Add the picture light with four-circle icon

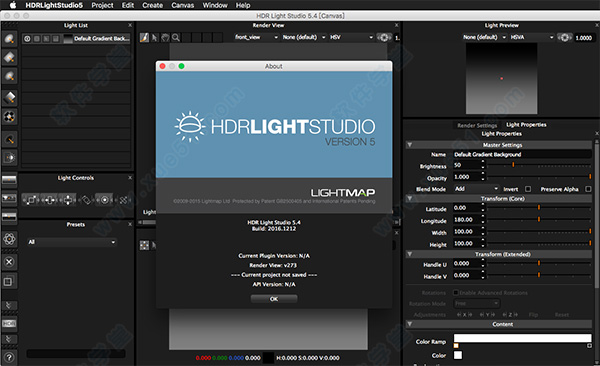(x=9, y=116)
